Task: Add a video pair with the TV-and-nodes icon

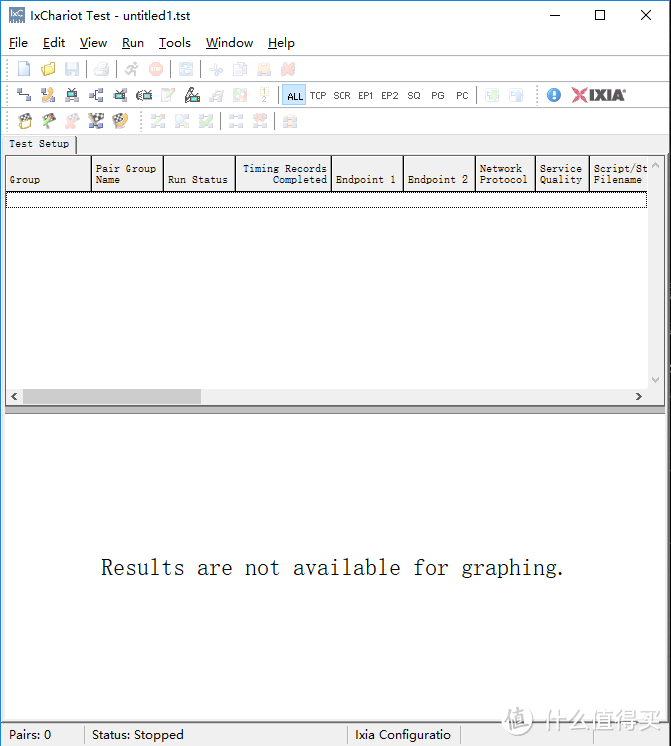Action: [x=72, y=95]
